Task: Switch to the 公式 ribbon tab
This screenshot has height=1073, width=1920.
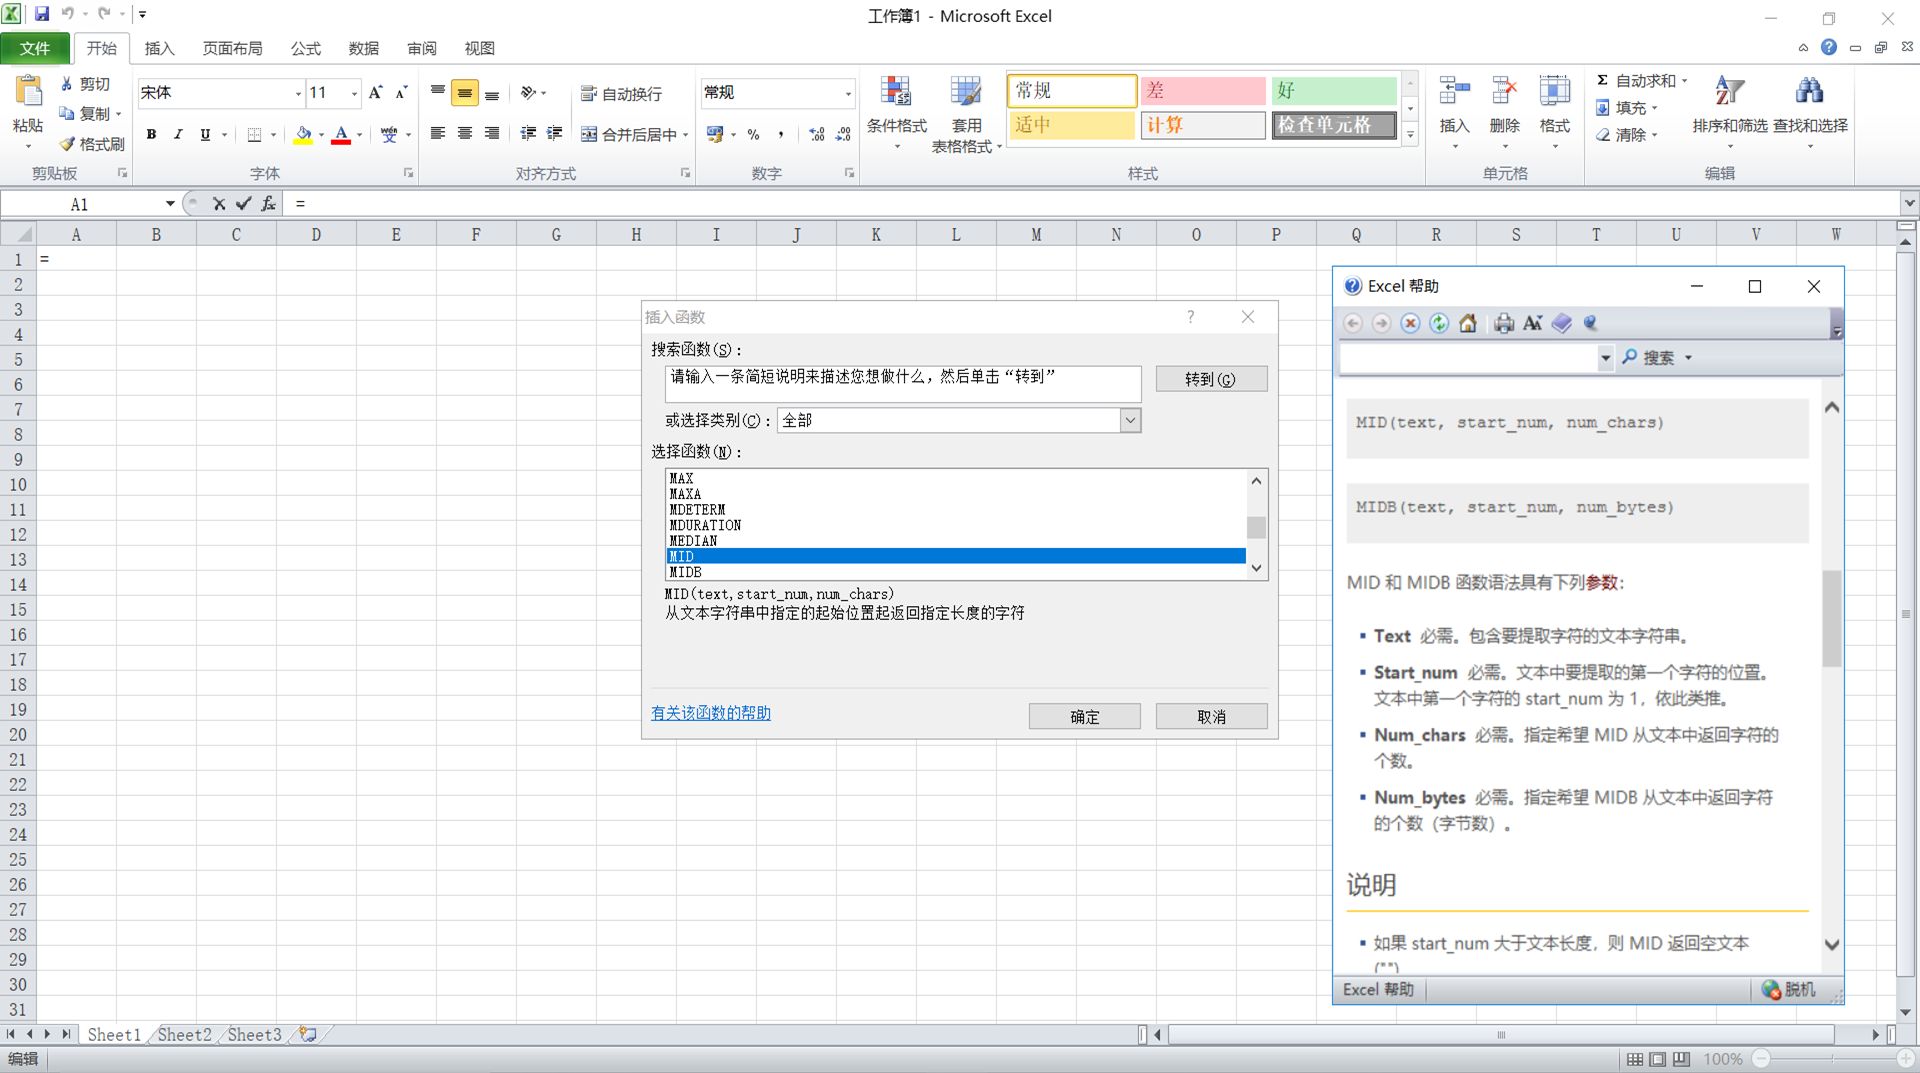Action: [305, 48]
